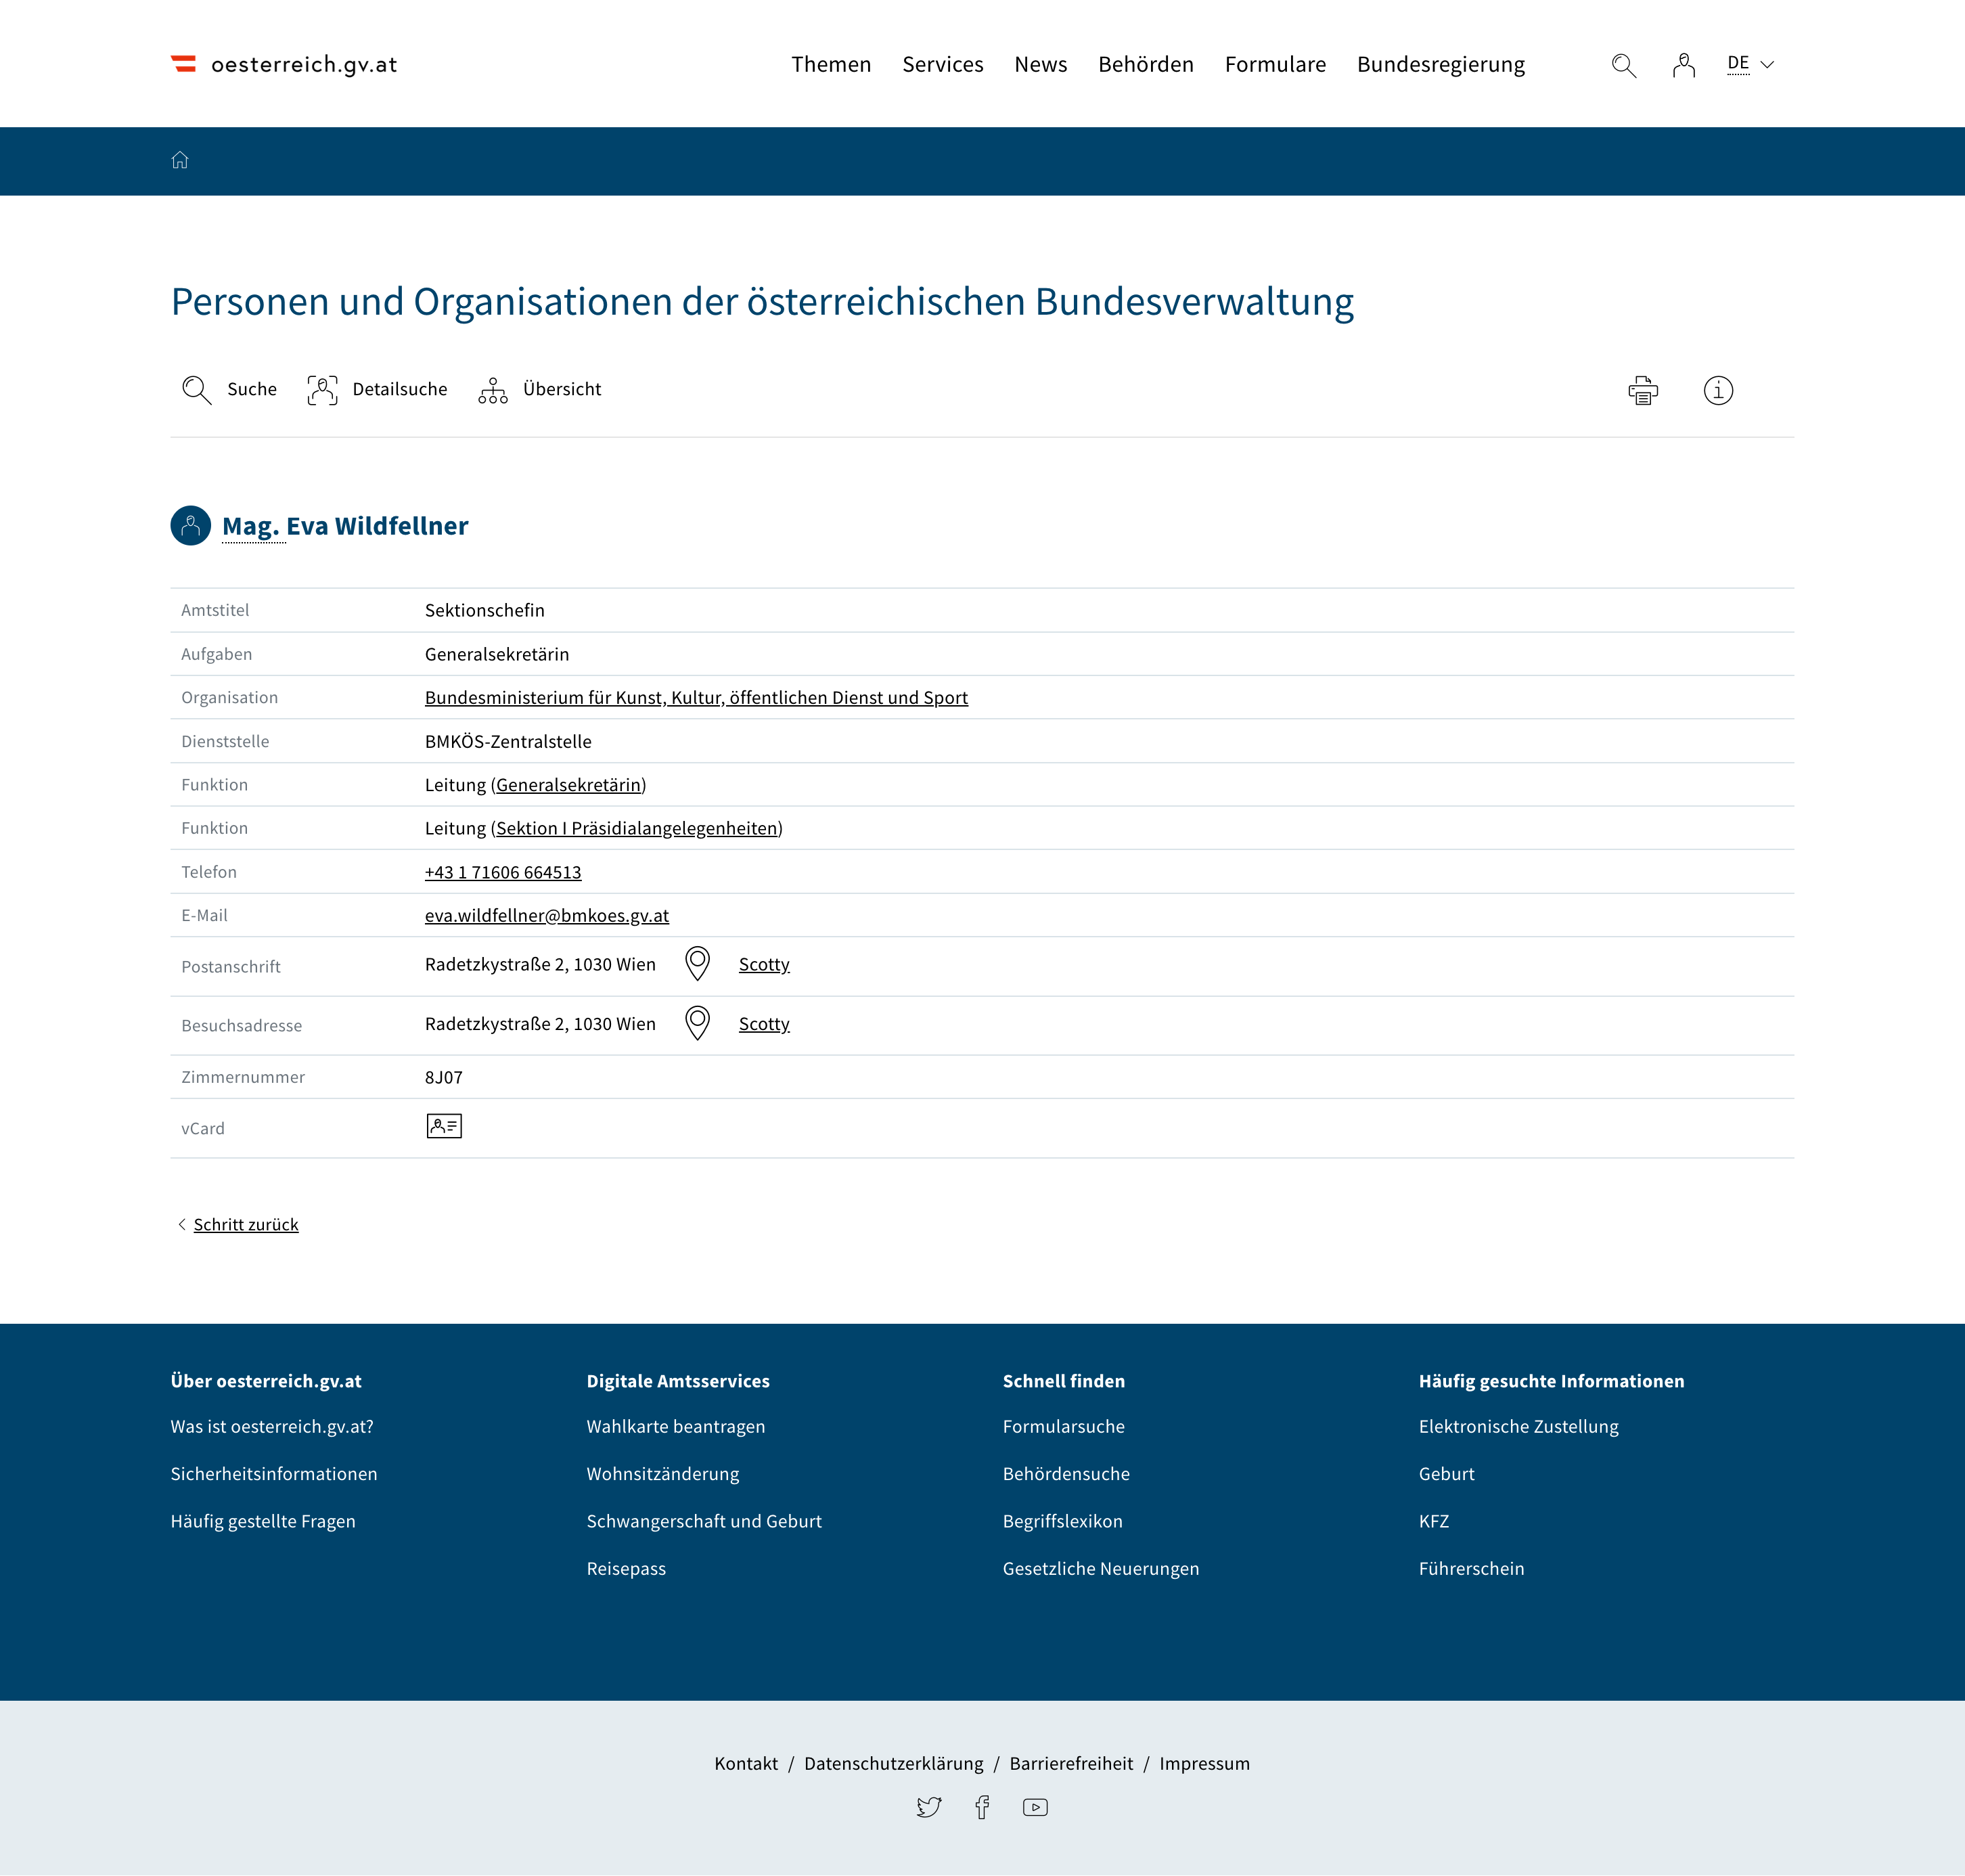Click the person avatar next to Eva Wildfellner
The width and height of the screenshot is (1965, 1876).
190,526
